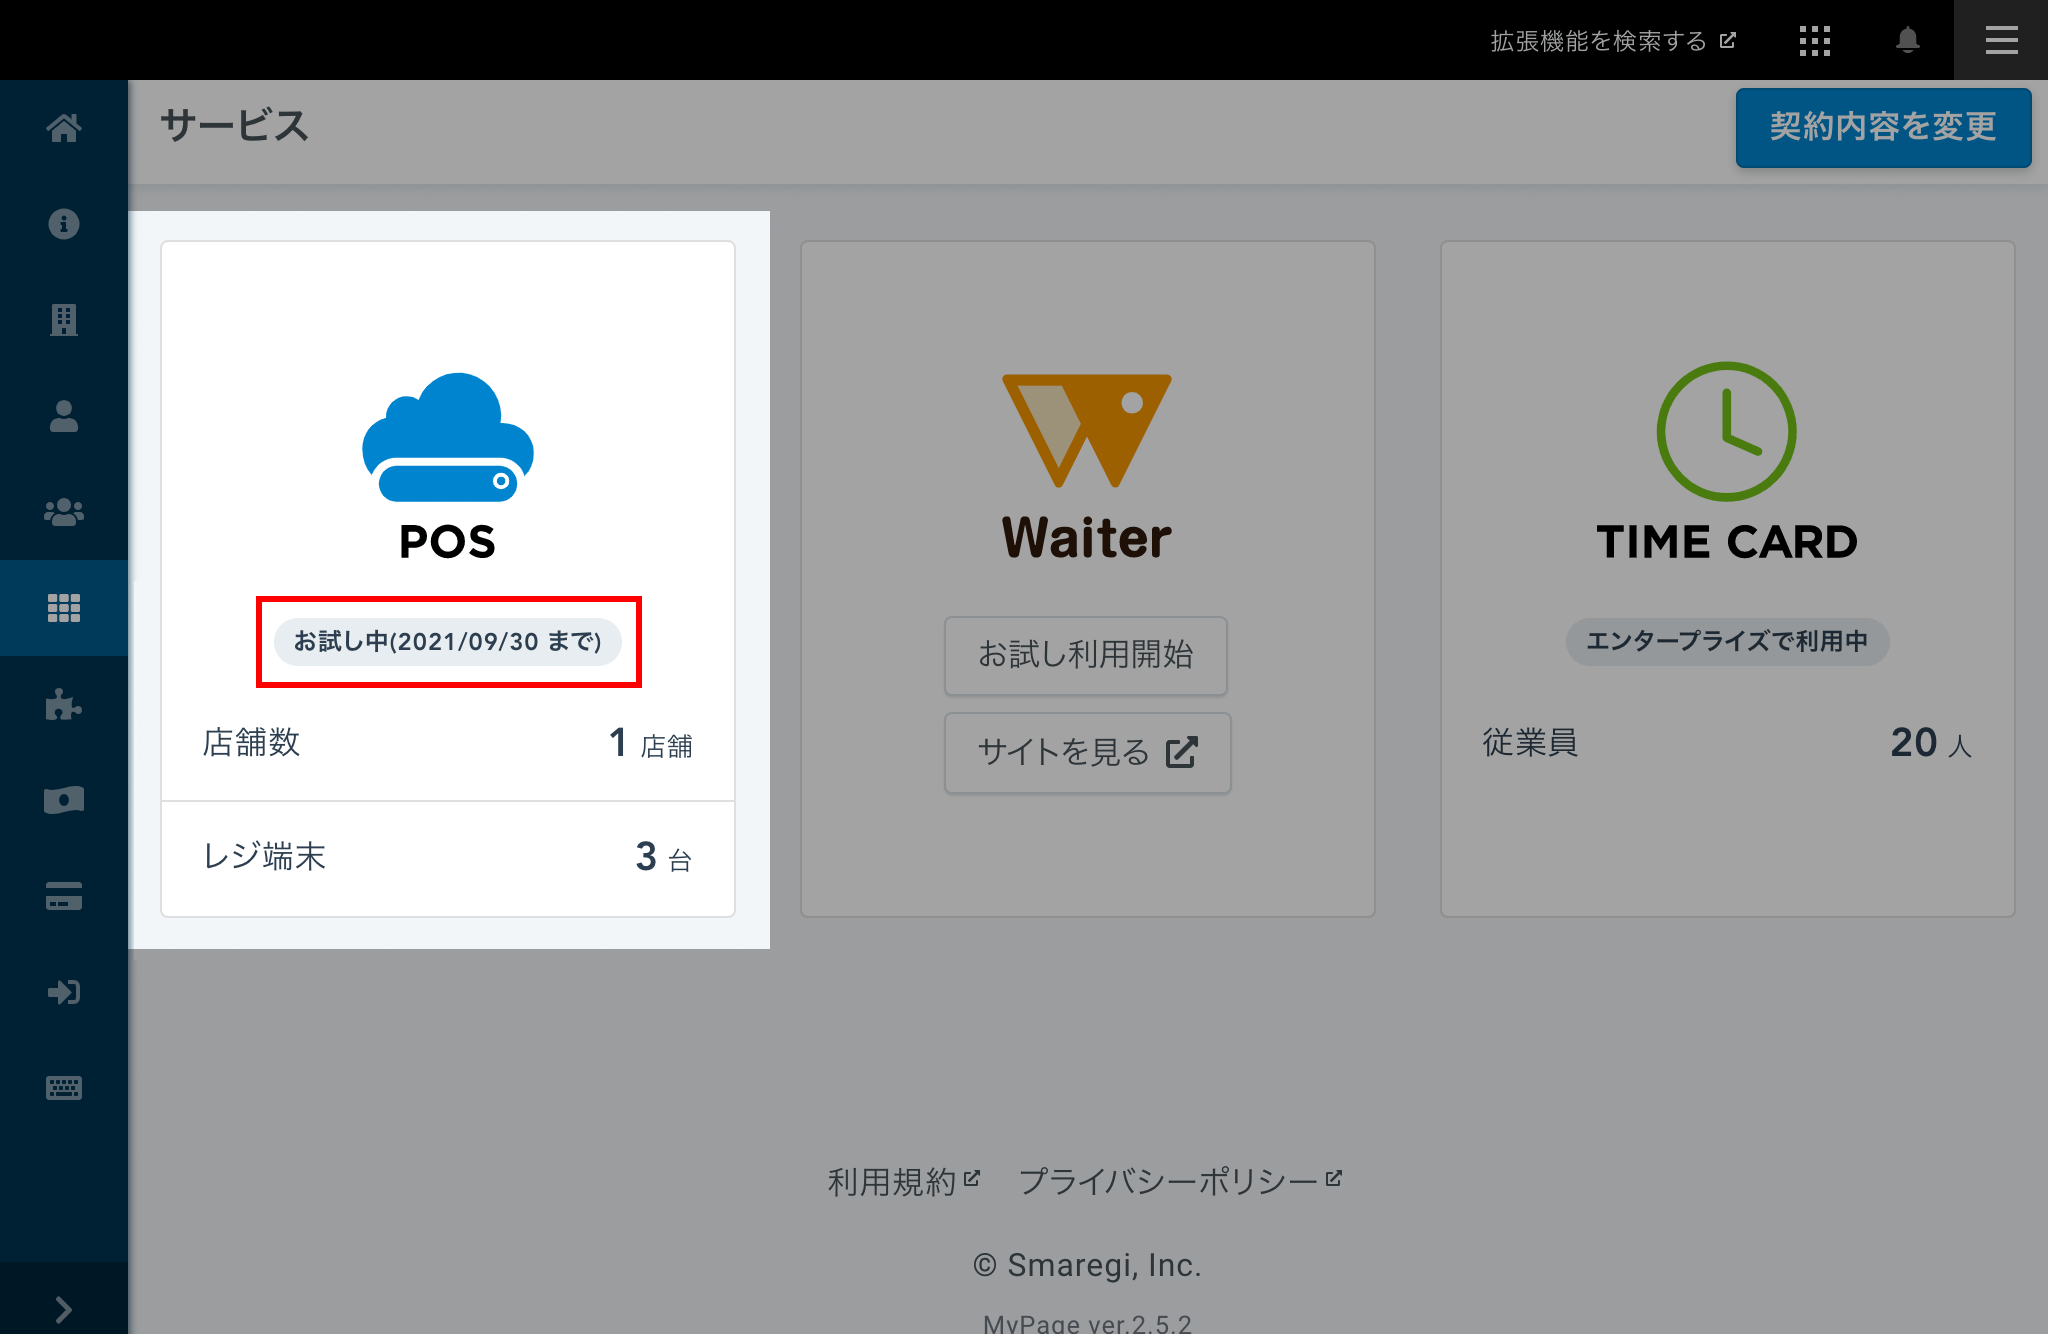Click the サービス page heading

pos(235,126)
